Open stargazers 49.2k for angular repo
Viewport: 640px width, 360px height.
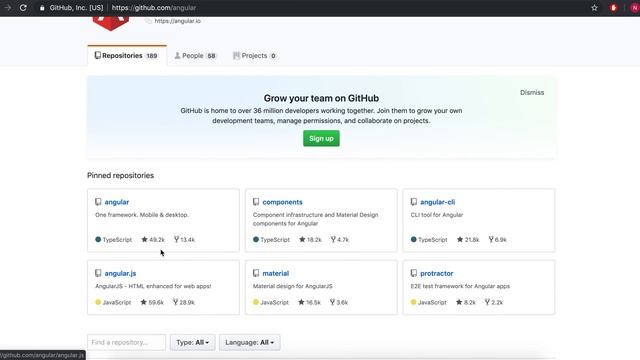pyautogui.click(x=153, y=240)
